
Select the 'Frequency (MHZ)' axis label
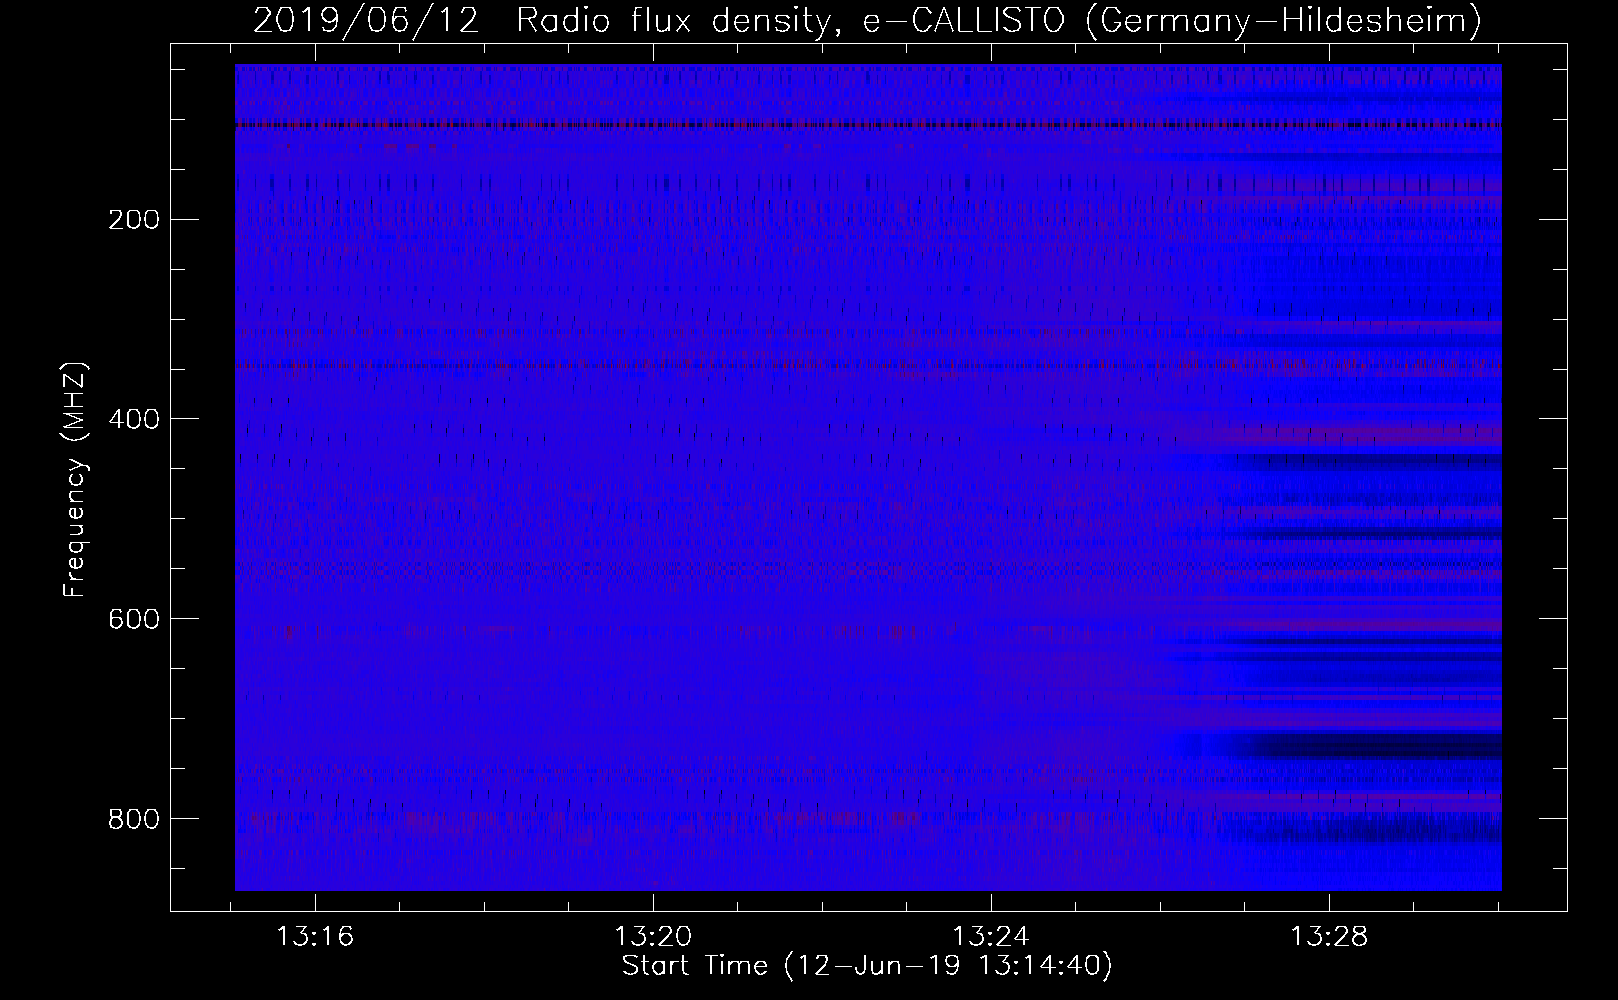[x=74, y=479]
